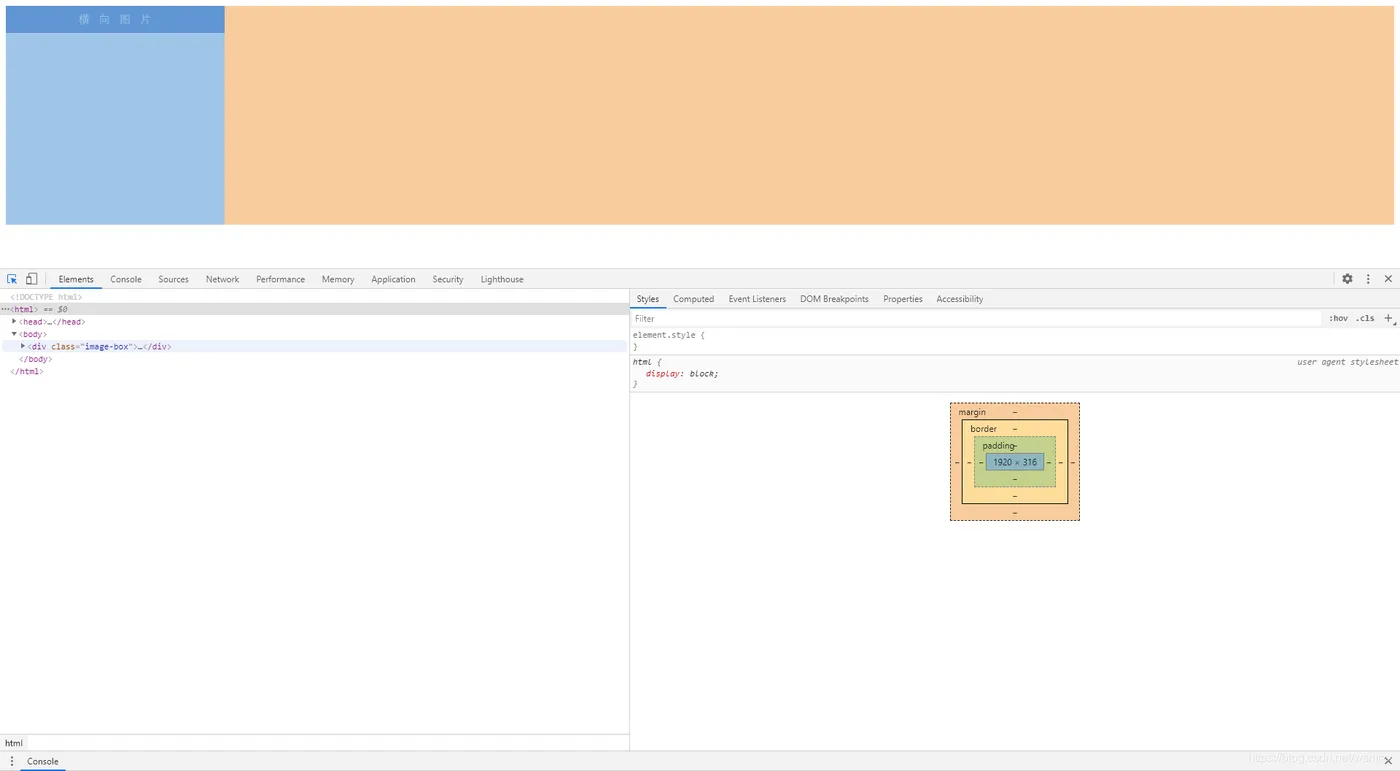Open the Application tab
This screenshot has width=1400, height=771.
pos(393,279)
